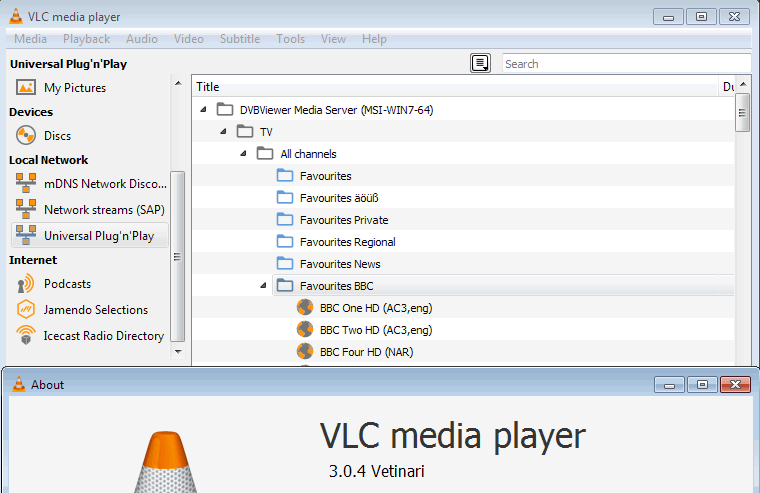The image size is (760, 493).
Task: Select "Favourites Private" row text
Action: coord(344,220)
